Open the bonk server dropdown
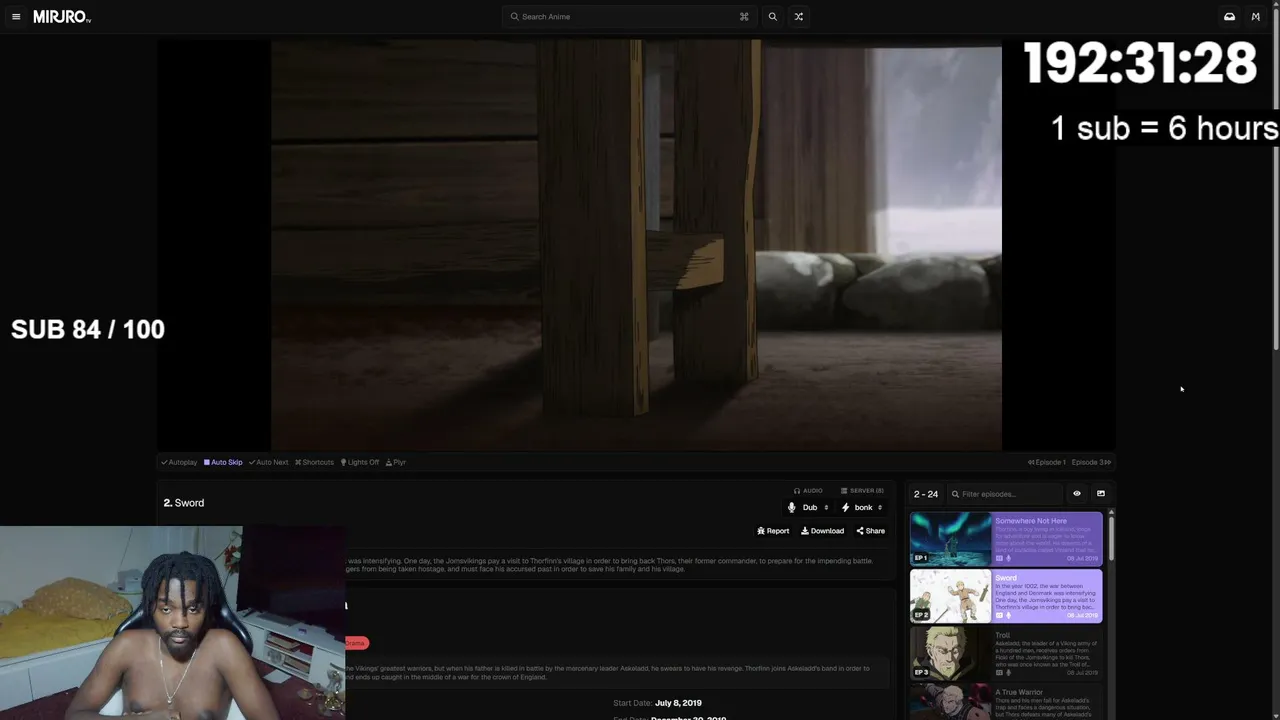Viewport: 1280px width, 720px height. [x=862, y=508]
